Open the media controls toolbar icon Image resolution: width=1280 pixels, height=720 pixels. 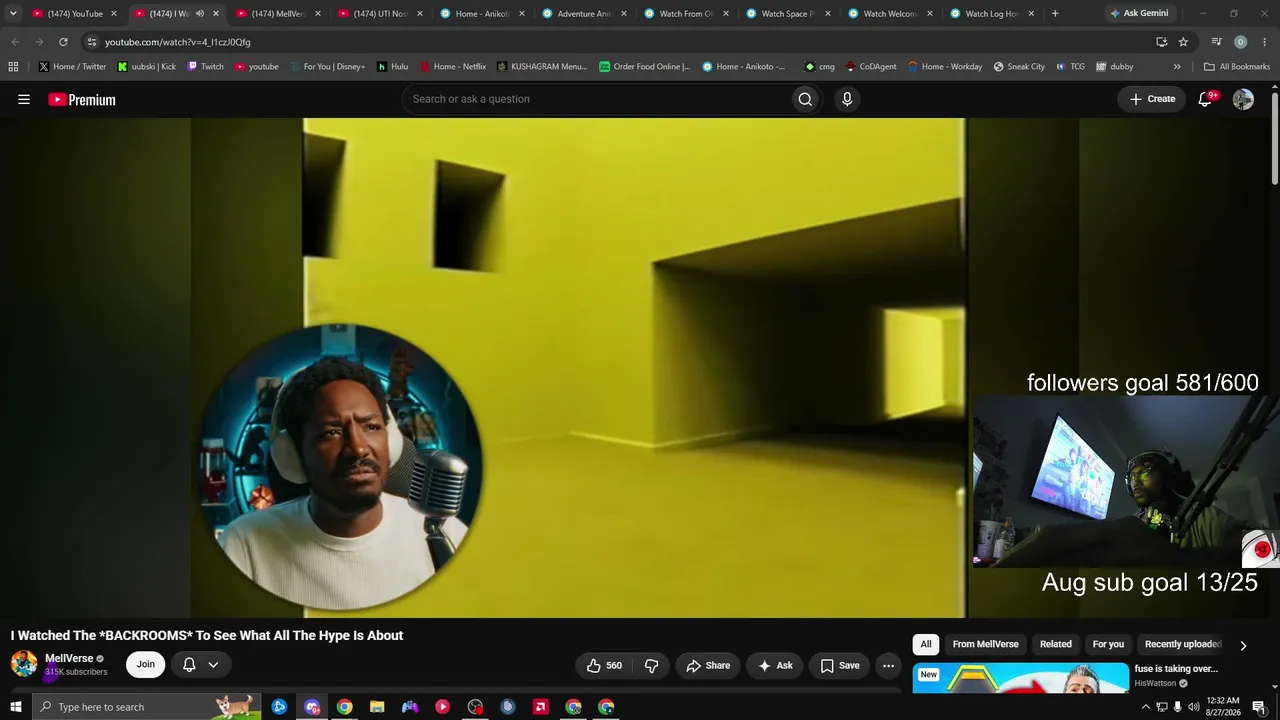[x=1216, y=42]
